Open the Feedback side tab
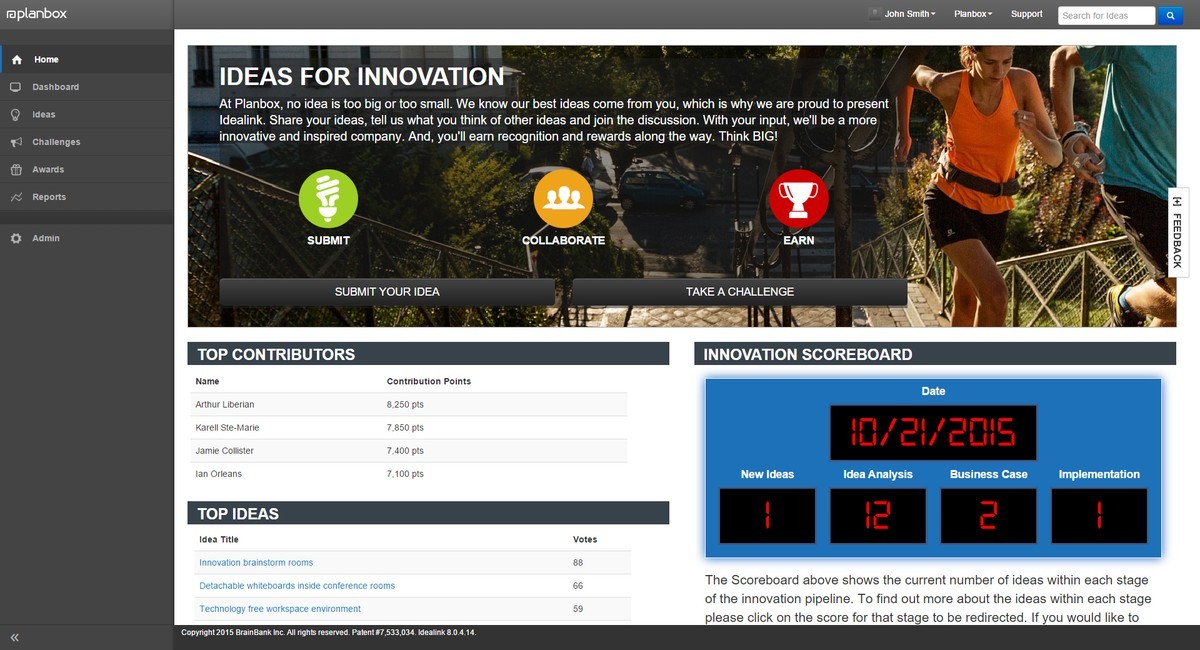The height and width of the screenshot is (650, 1200). click(x=1178, y=232)
